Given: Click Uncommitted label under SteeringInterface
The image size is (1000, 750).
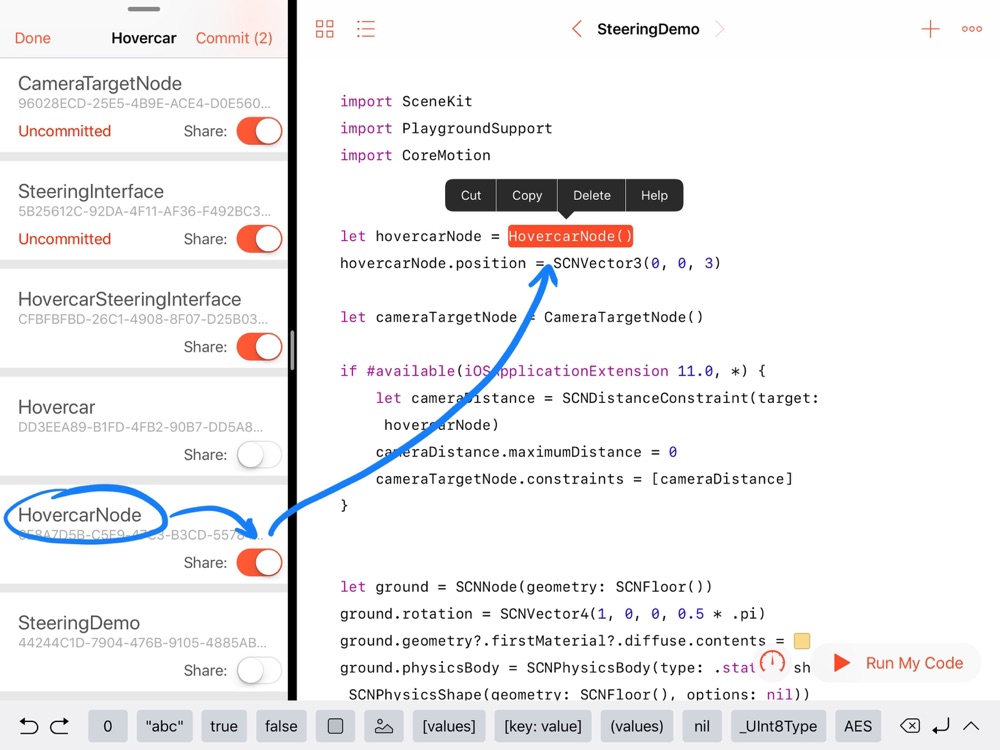Looking at the screenshot, I should coord(64,239).
